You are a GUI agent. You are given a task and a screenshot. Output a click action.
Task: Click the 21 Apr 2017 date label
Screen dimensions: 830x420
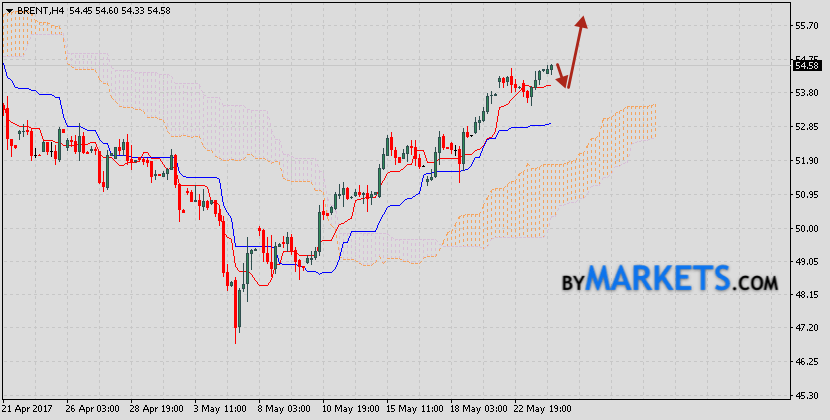click(x=29, y=409)
